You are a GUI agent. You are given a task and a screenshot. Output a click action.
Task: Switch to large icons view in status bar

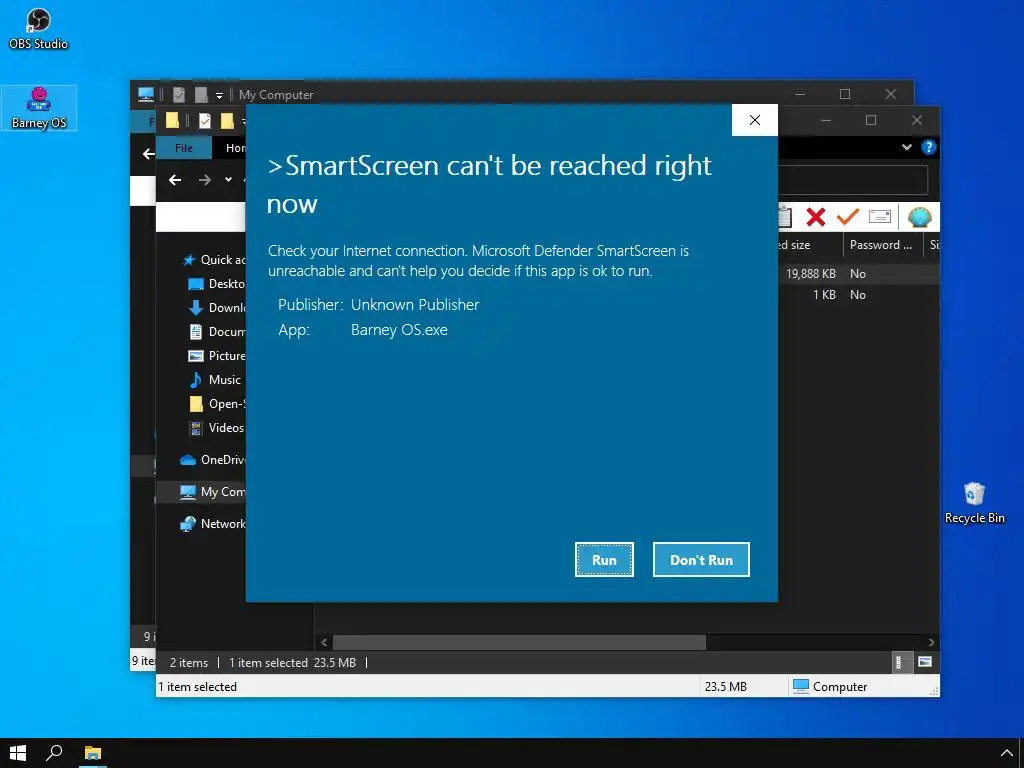pos(924,662)
